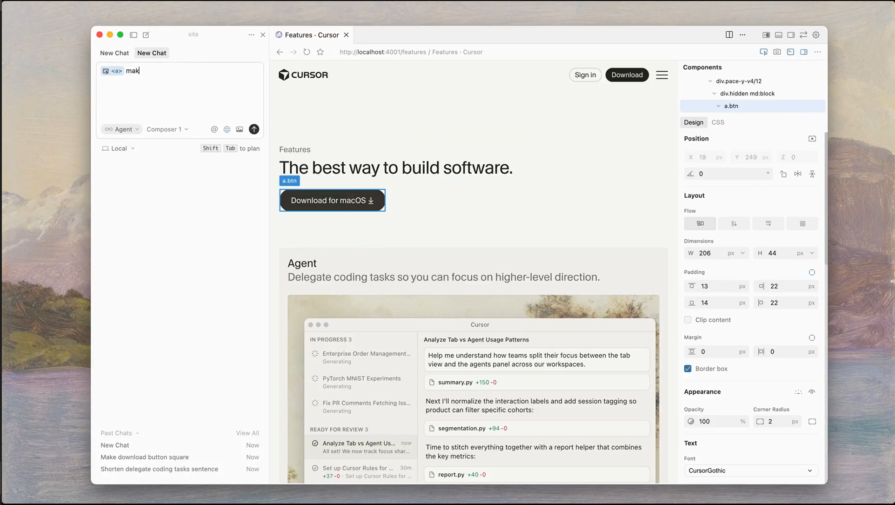The image size is (895, 505).
Task: Open settings via the gear icon
Action: click(x=816, y=35)
